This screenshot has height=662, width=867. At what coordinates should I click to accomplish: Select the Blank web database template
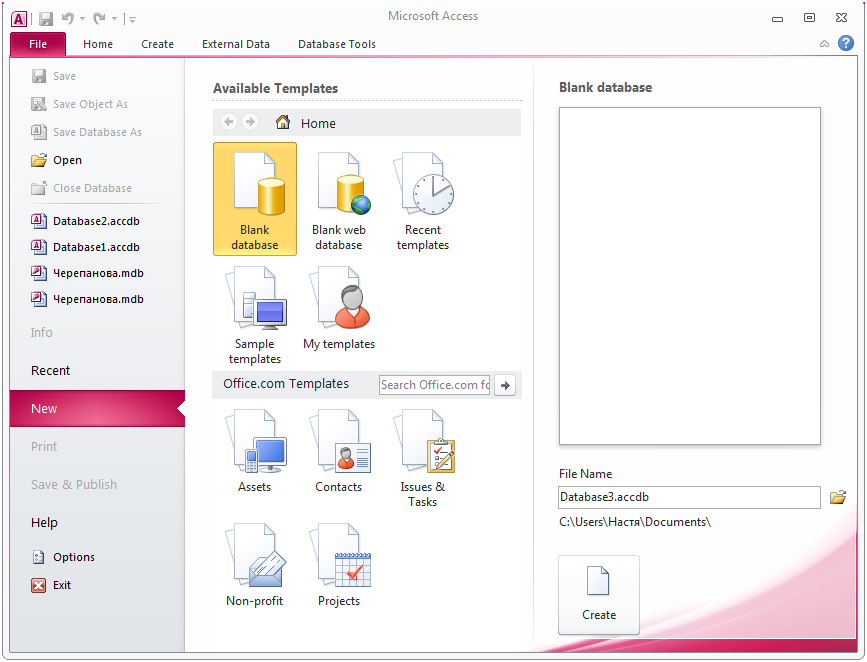pos(339,201)
